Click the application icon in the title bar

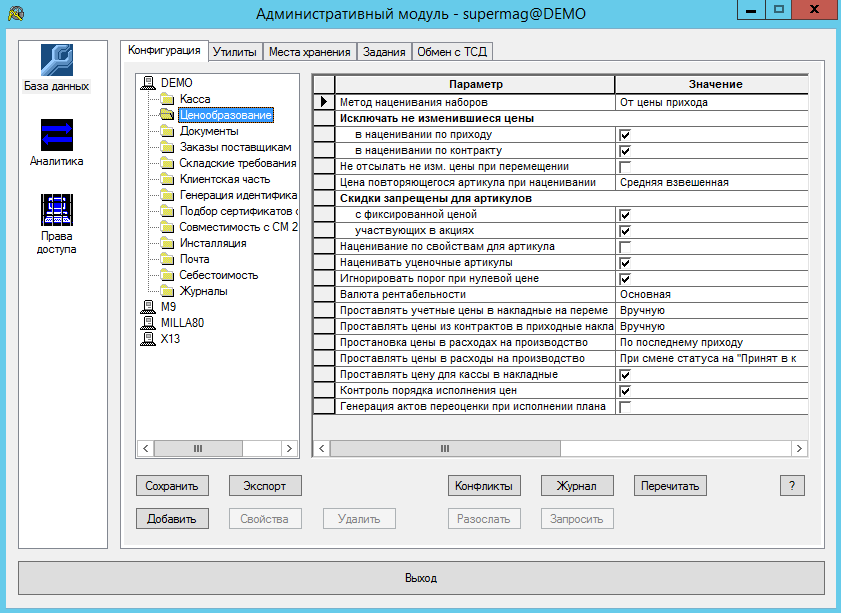click(x=16, y=13)
